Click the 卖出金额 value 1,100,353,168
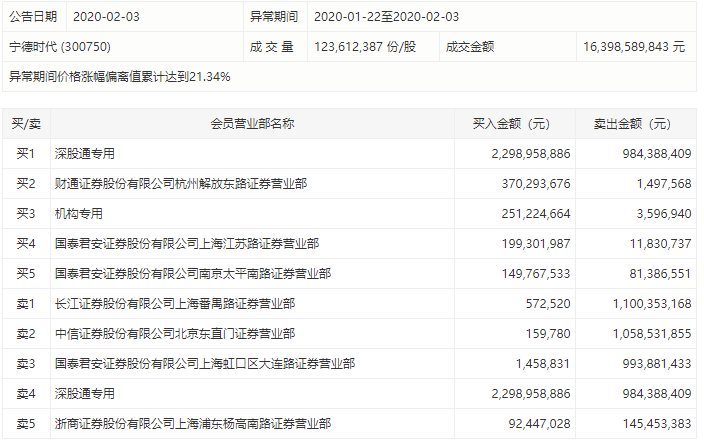This screenshot has height=447, width=704. pyautogui.click(x=640, y=304)
